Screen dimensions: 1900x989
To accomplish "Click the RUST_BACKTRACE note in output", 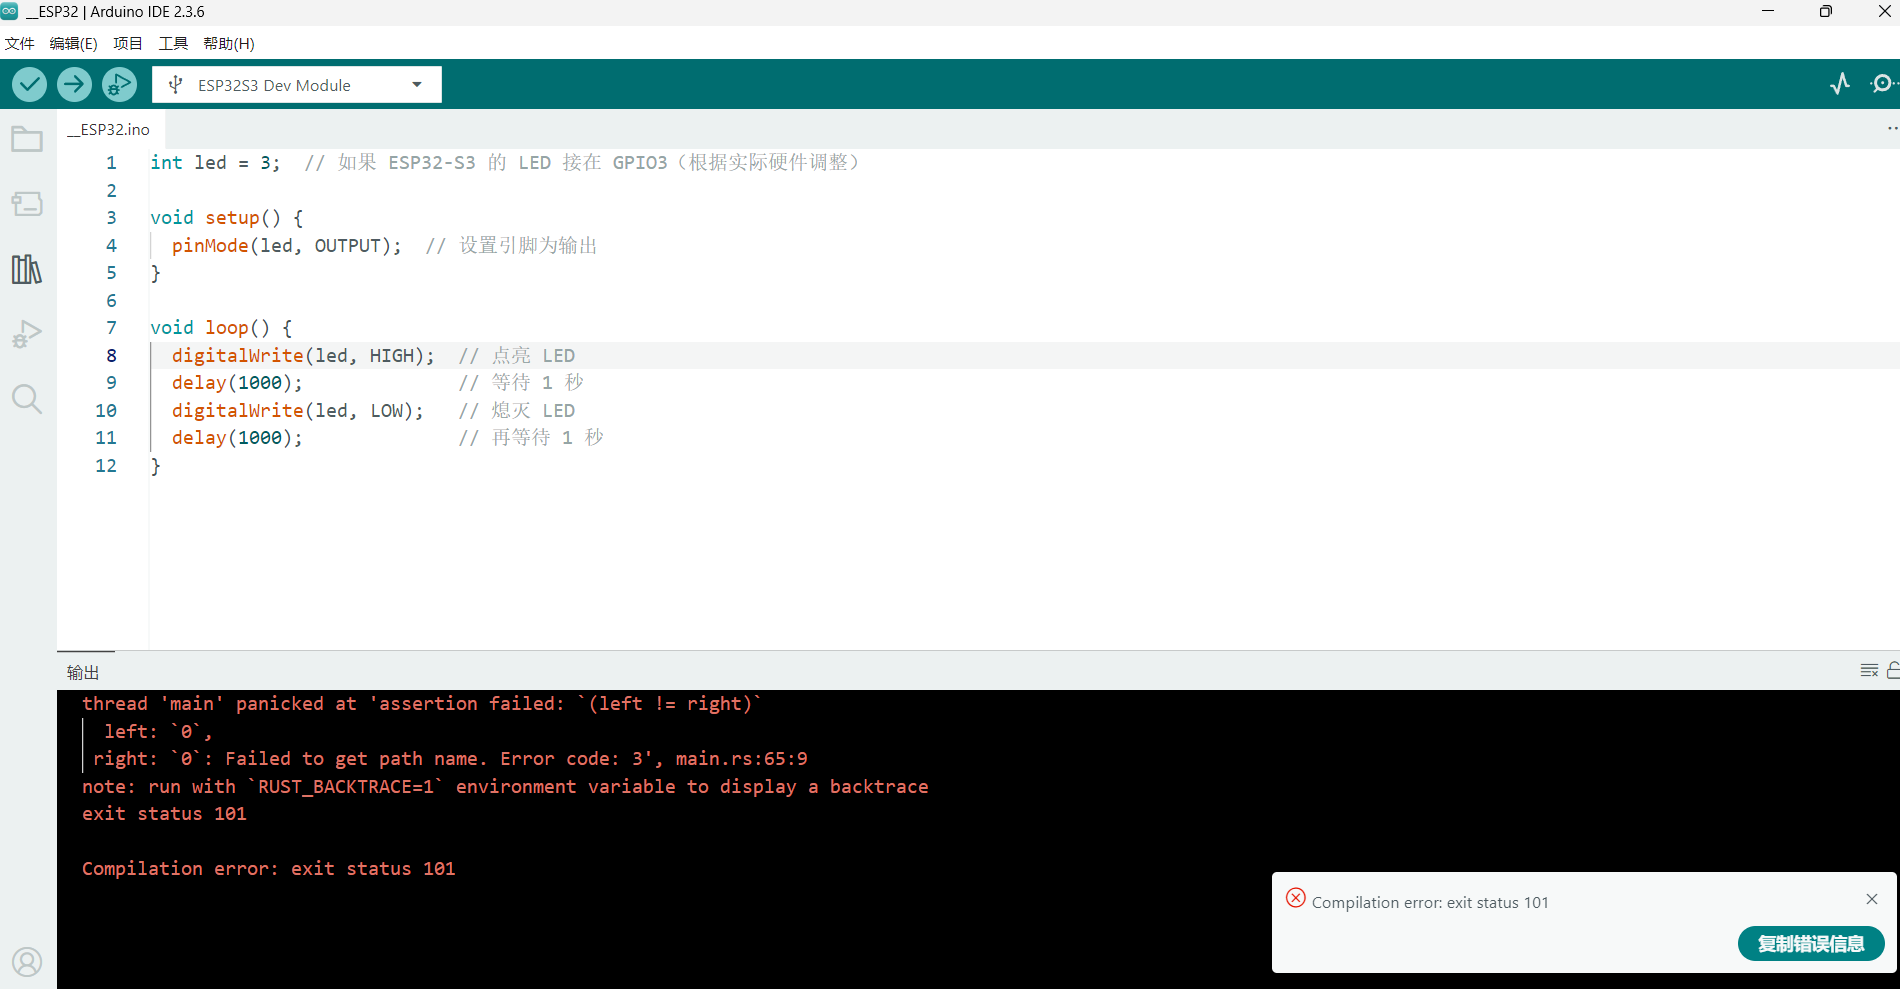I will (505, 787).
